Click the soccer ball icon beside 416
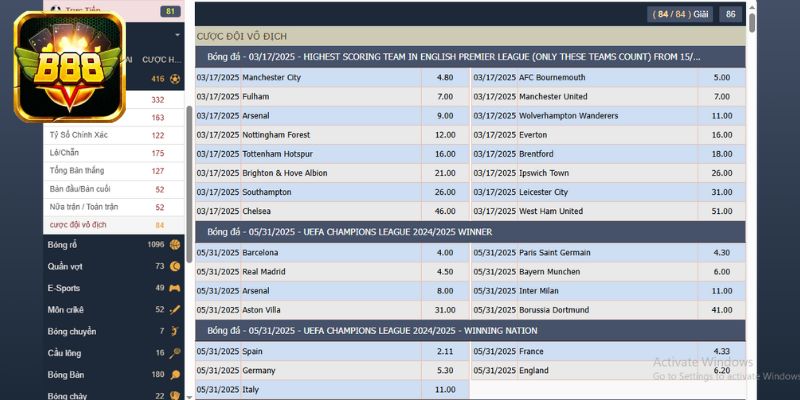This screenshot has width=800, height=400. click(175, 79)
